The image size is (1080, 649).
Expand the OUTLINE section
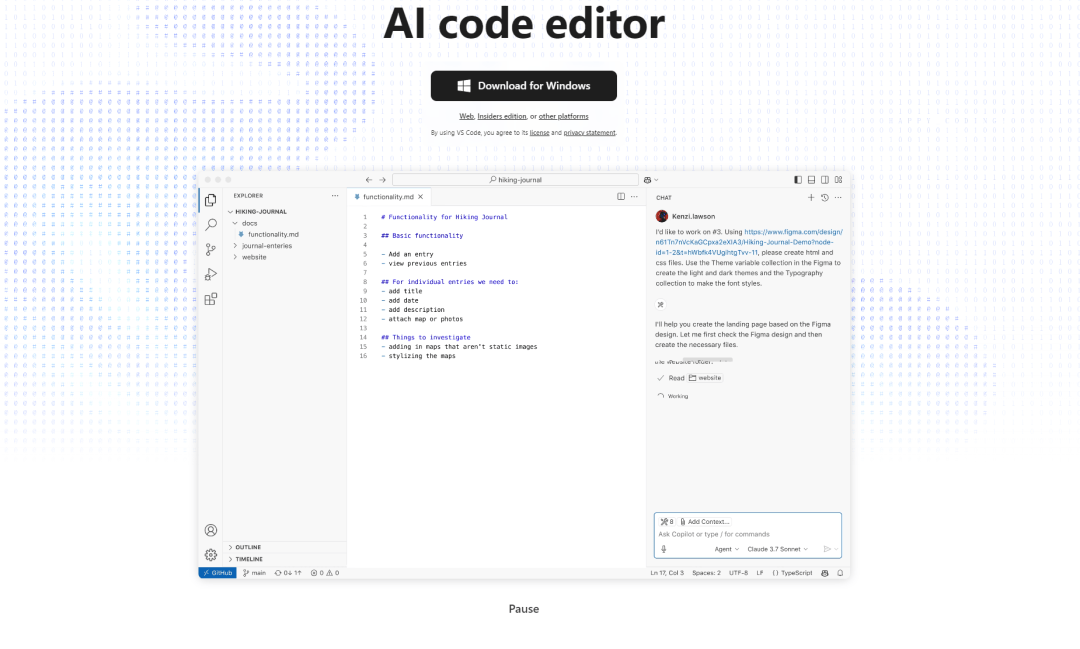tap(249, 547)
